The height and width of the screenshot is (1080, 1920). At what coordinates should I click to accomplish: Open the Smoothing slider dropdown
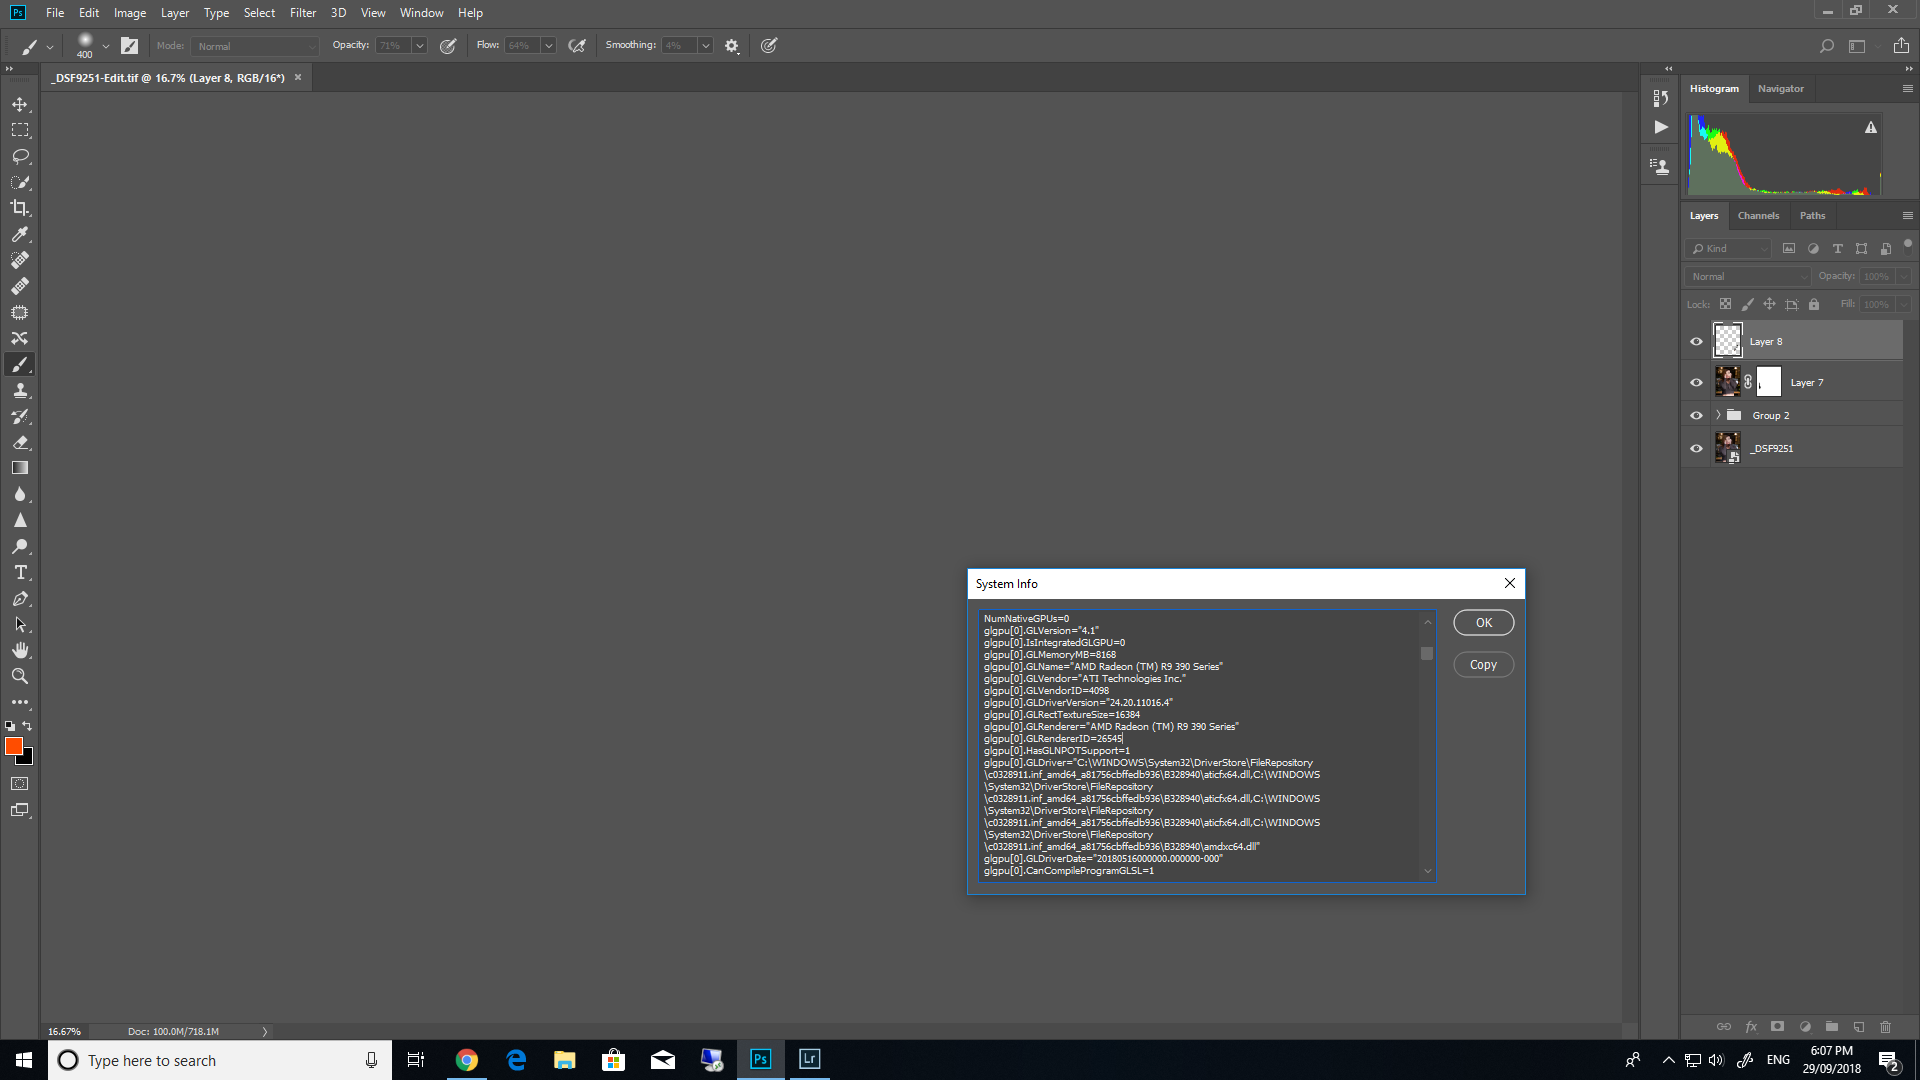705,46
